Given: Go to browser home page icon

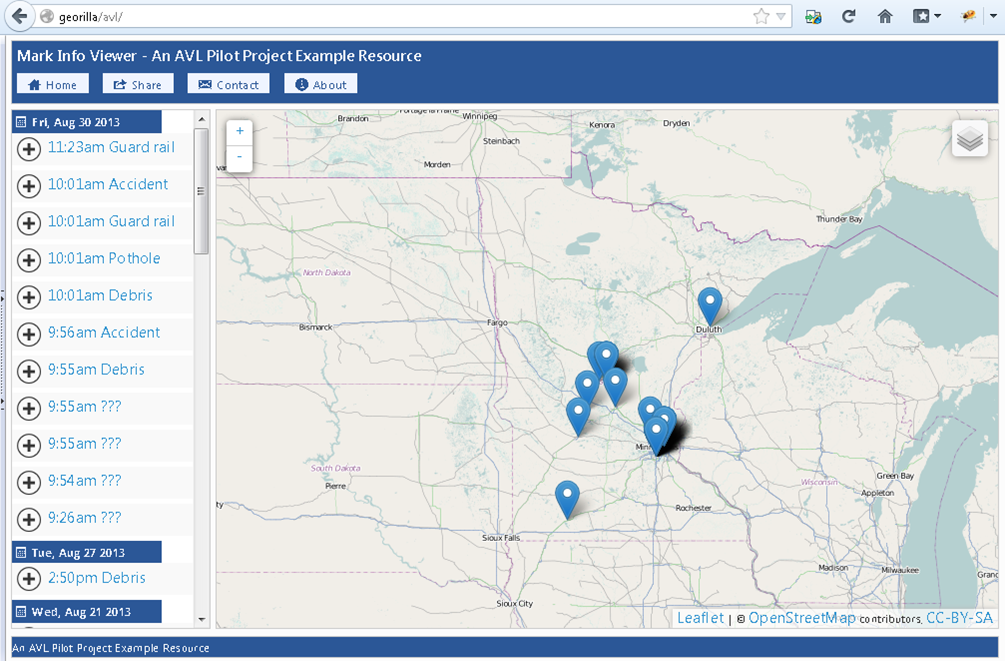Looking at the screenshot, I should pos(884,17).
